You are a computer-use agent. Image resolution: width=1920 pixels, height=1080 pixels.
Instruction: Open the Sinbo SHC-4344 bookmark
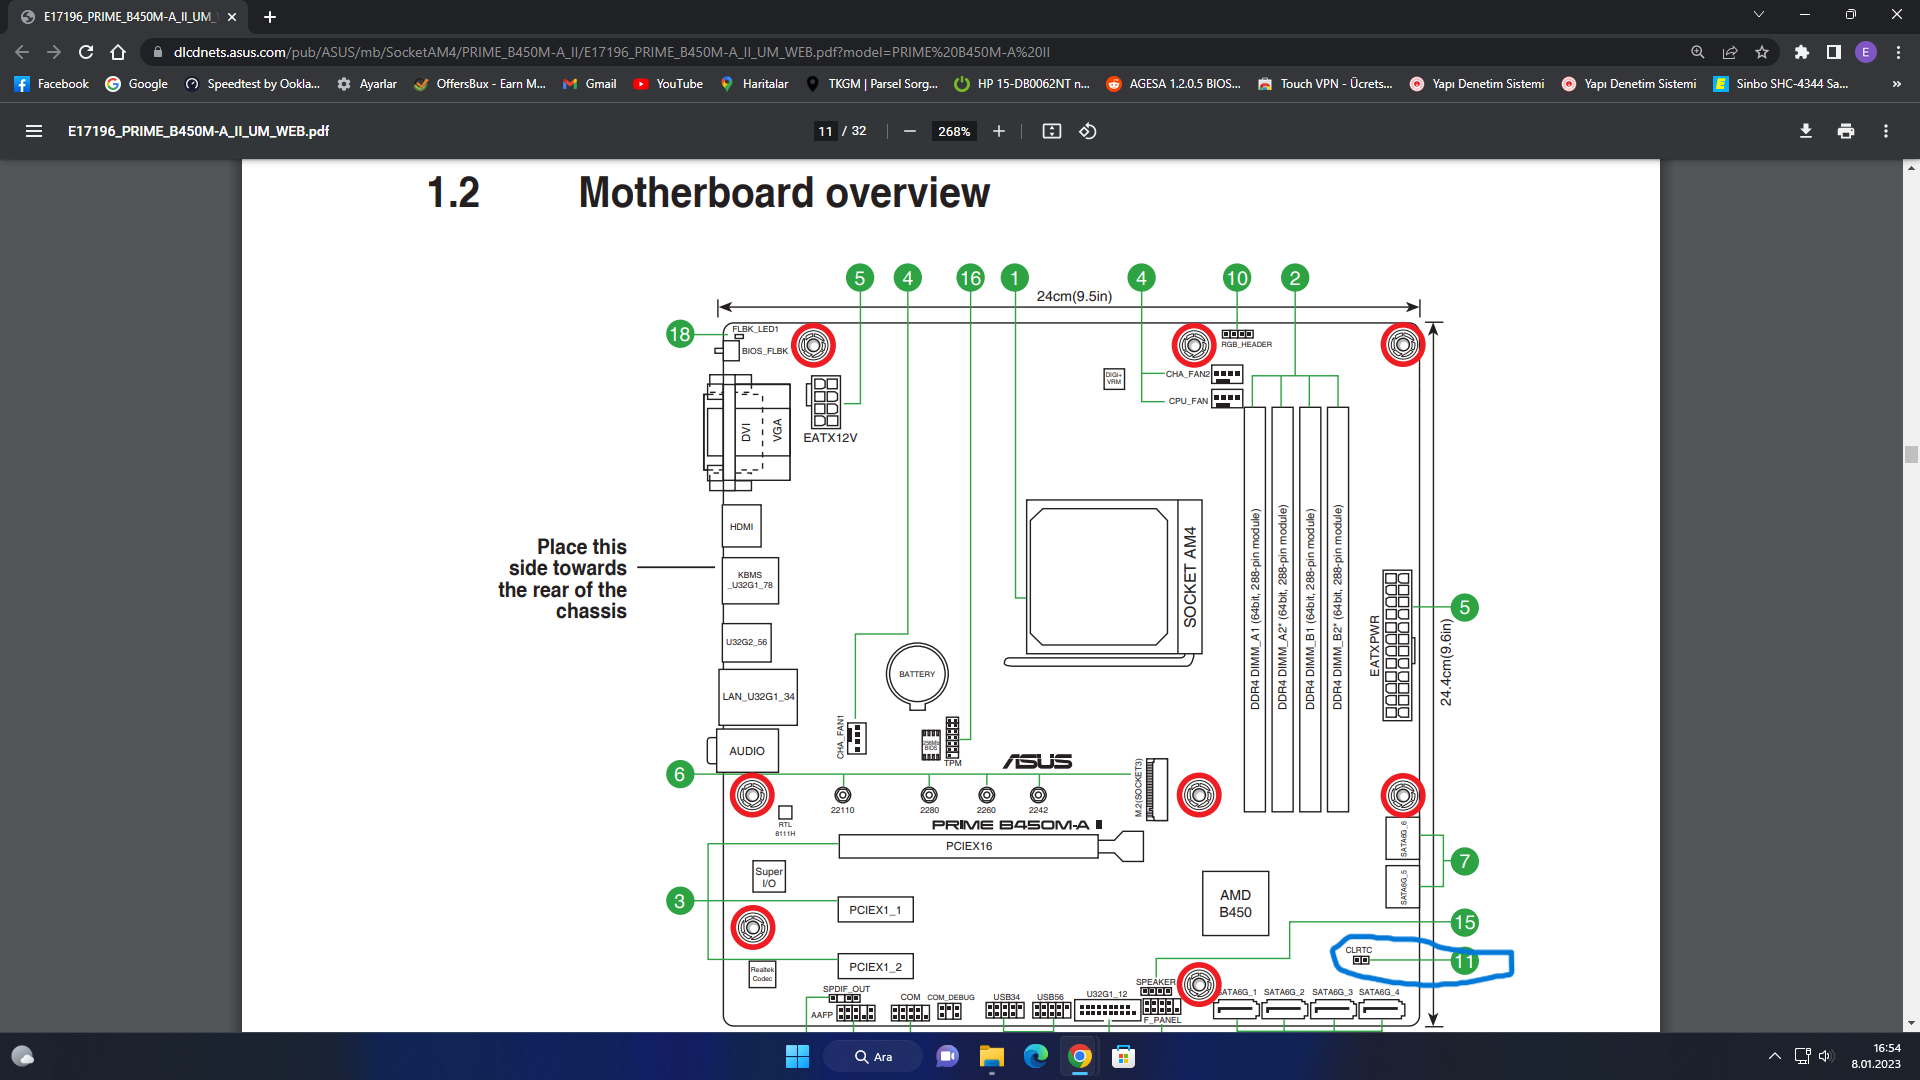(1781, 84)
